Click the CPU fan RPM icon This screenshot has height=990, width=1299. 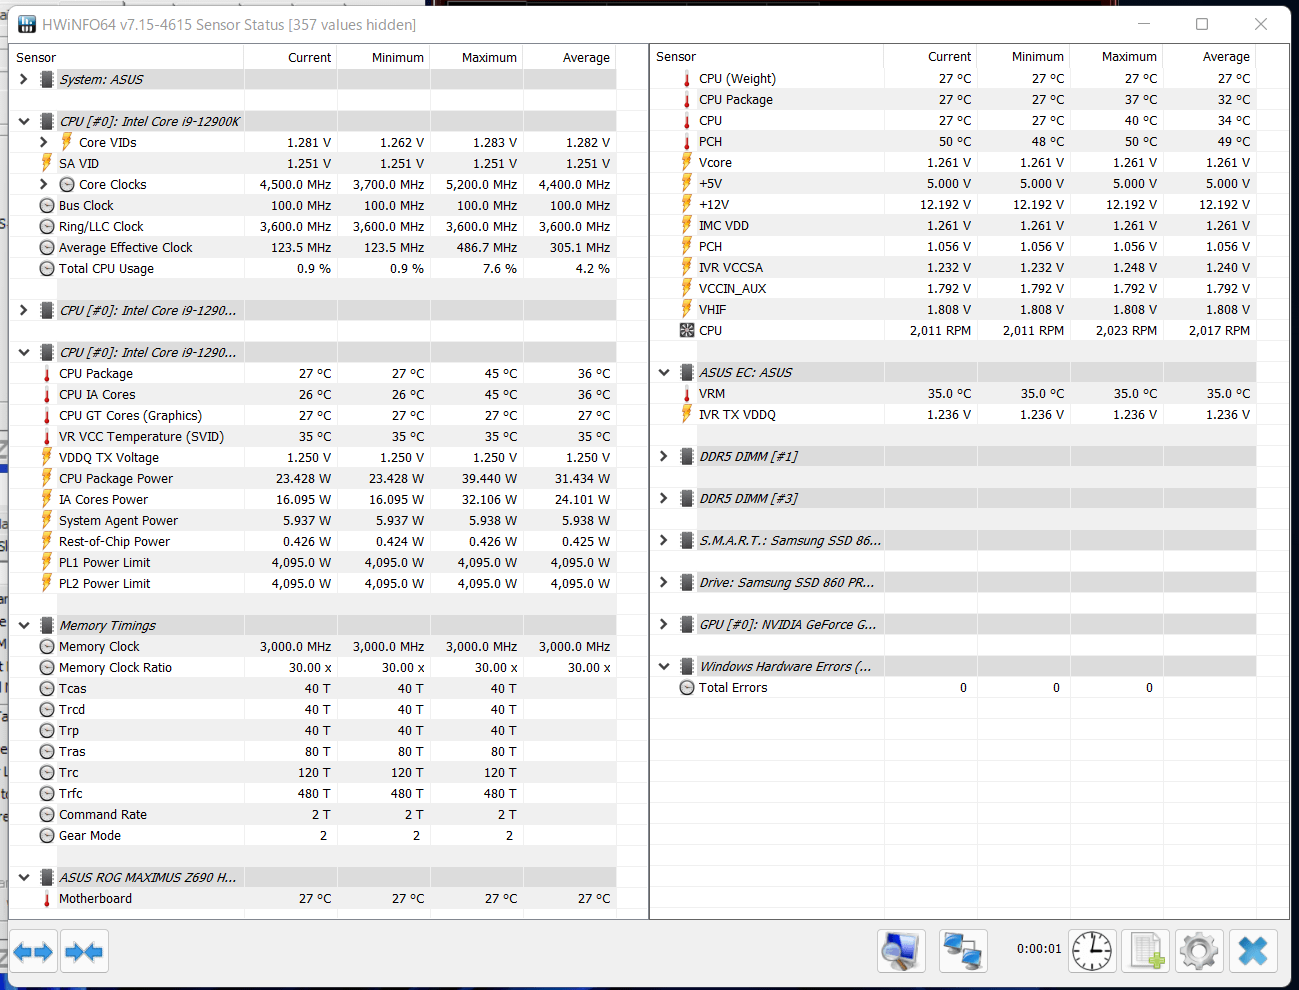[x=687, y=330]
